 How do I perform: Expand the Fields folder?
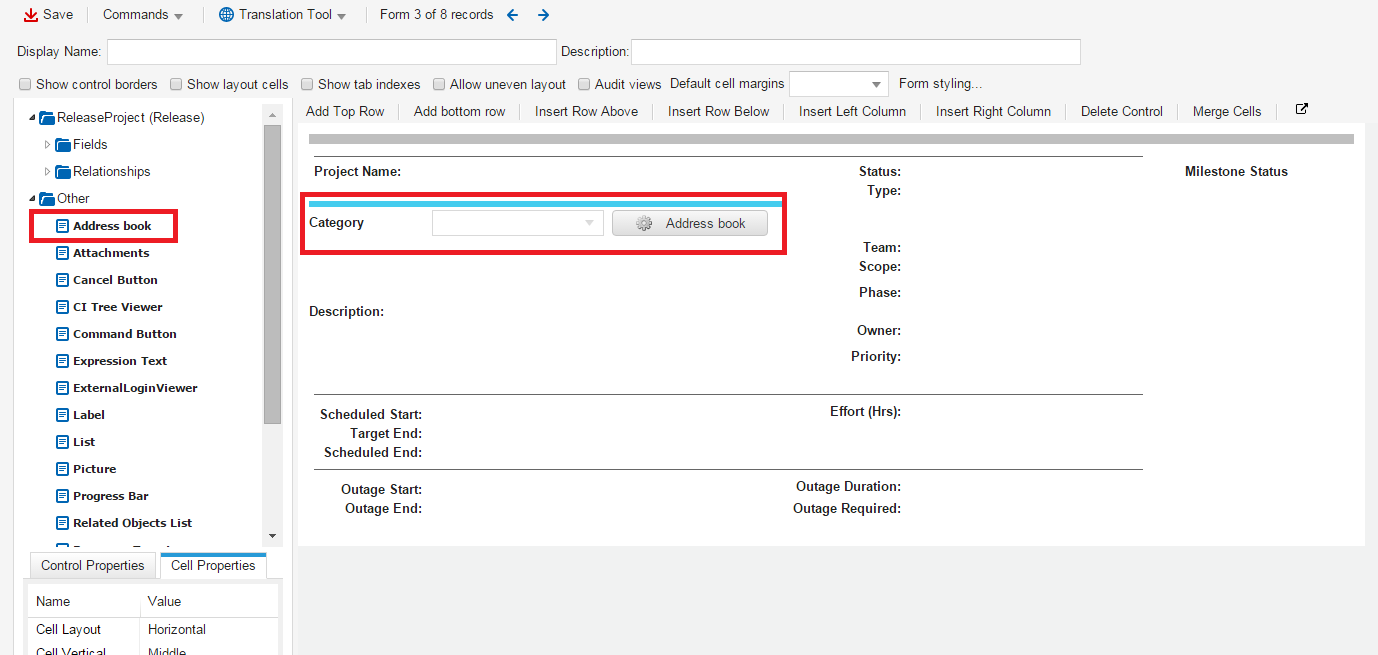click(x=46, y=144)
